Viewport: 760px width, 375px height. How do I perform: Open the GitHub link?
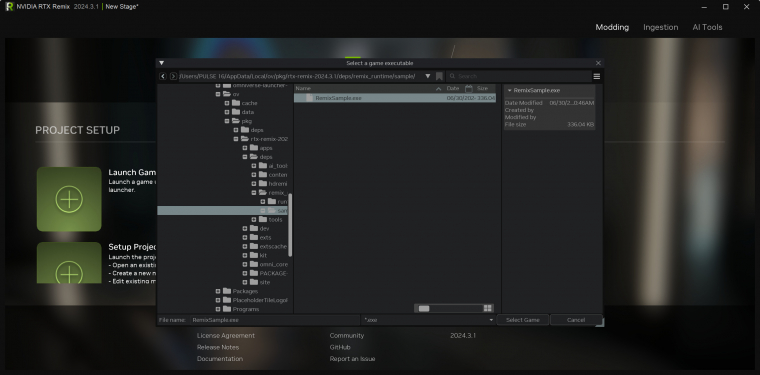click(340, 347)
